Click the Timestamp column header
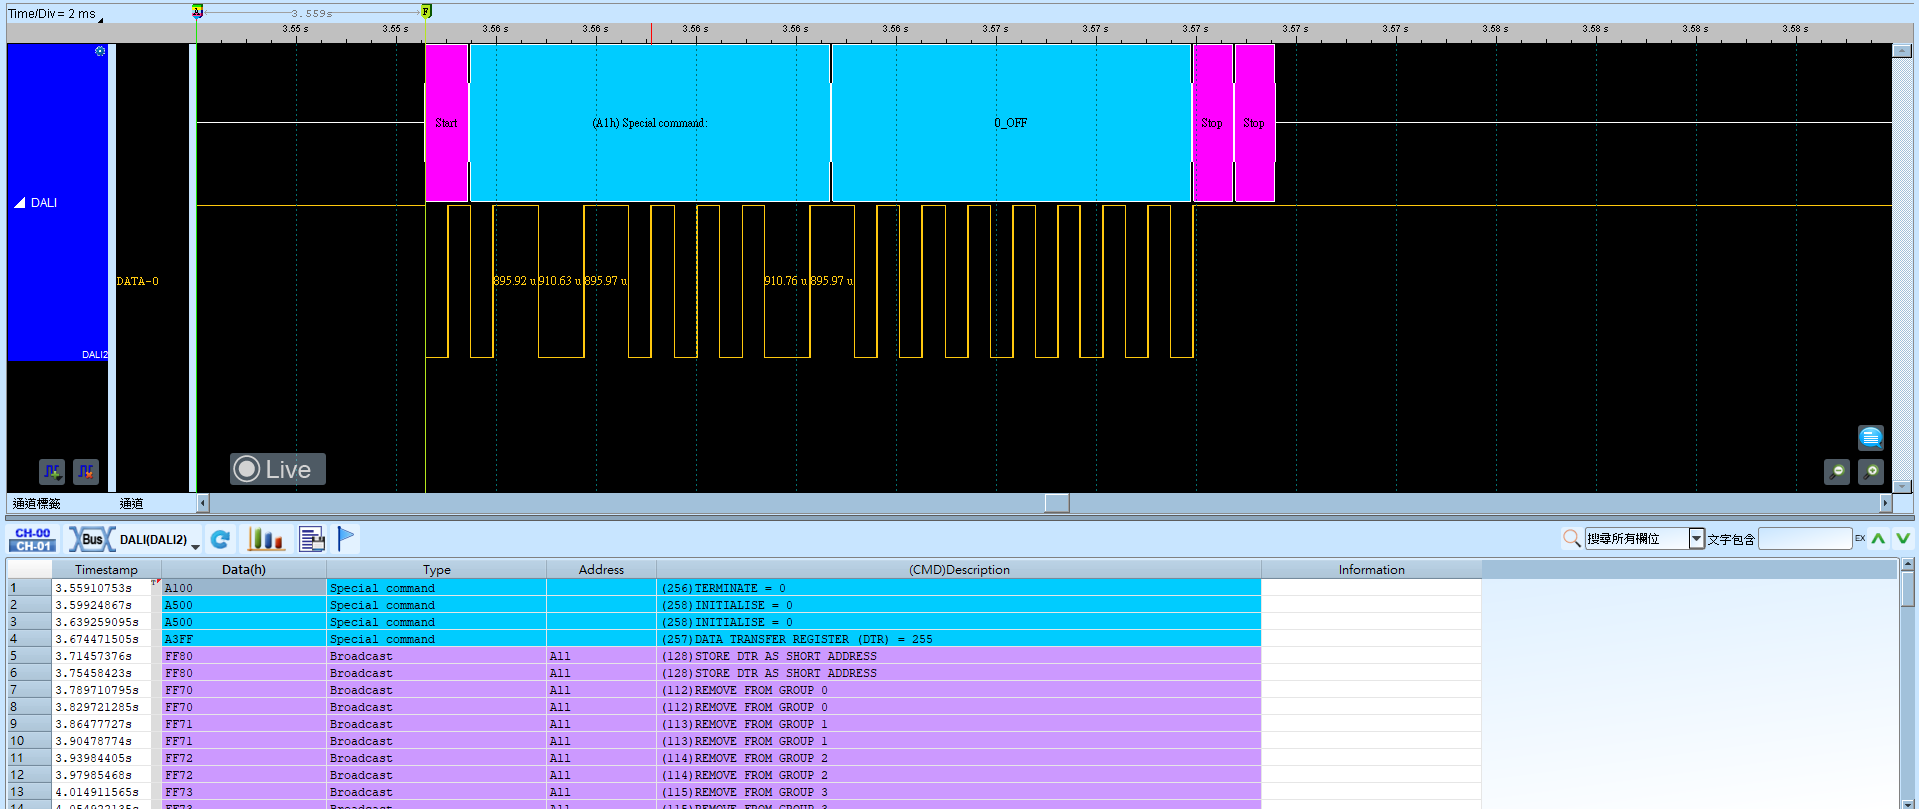 (x=106, y=569)
